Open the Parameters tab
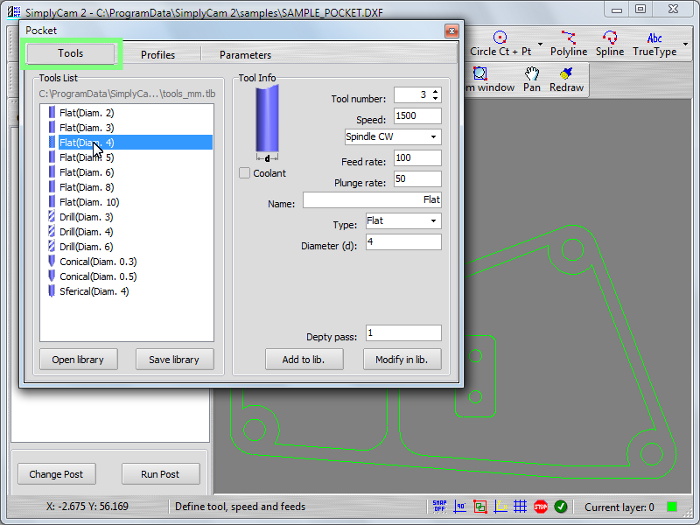 coord(245,54)
